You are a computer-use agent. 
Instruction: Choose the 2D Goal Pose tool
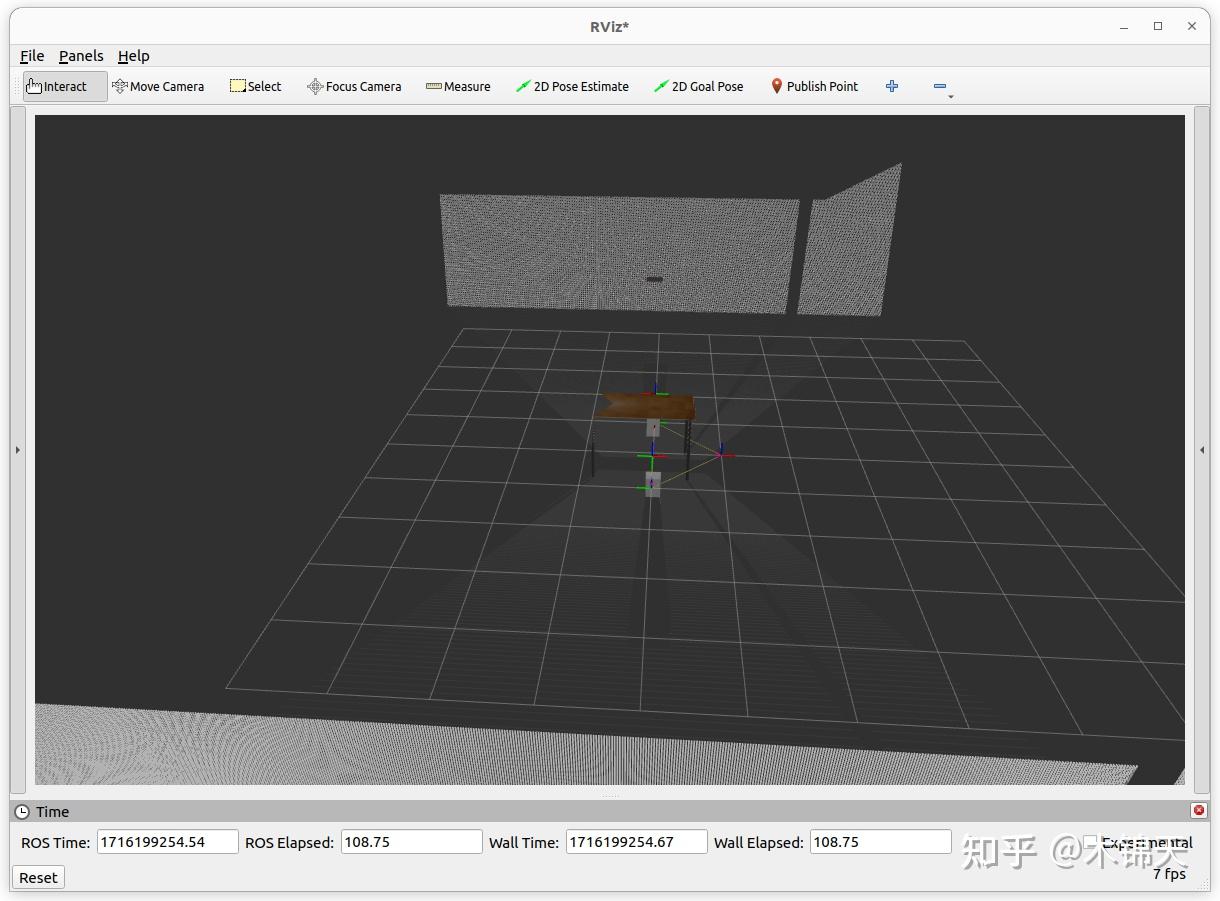pos(698,87)
